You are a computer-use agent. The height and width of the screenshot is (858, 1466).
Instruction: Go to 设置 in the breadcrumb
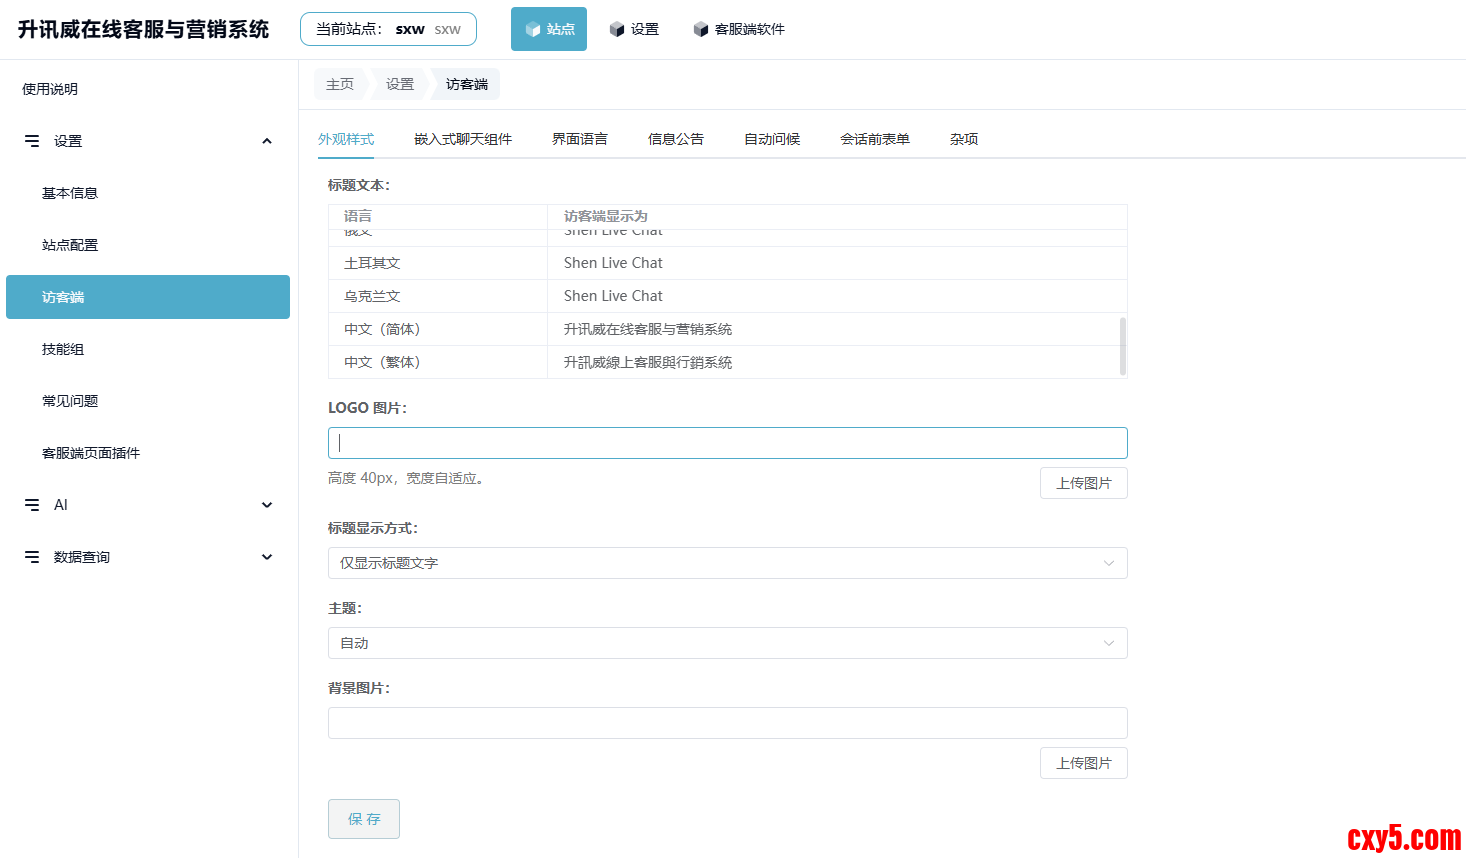coord(400,84)
